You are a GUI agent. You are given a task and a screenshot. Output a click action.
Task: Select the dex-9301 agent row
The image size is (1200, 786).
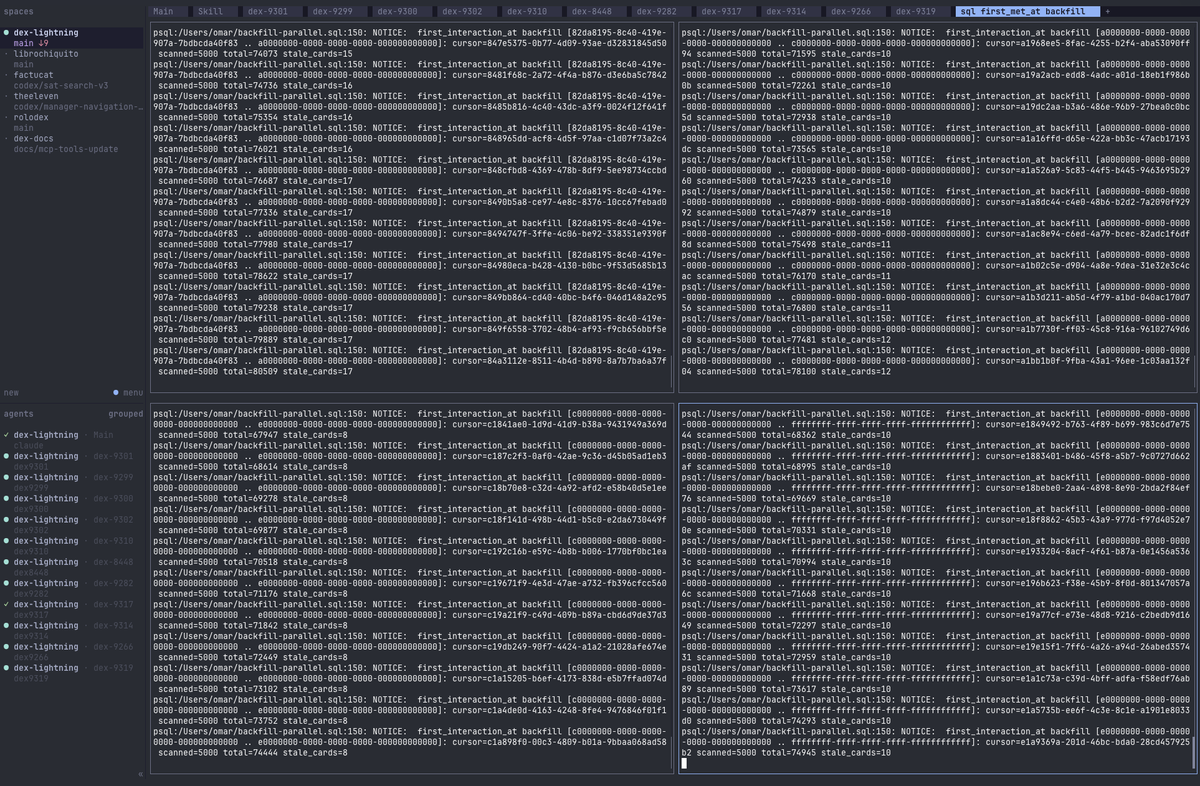pos(71,461)
